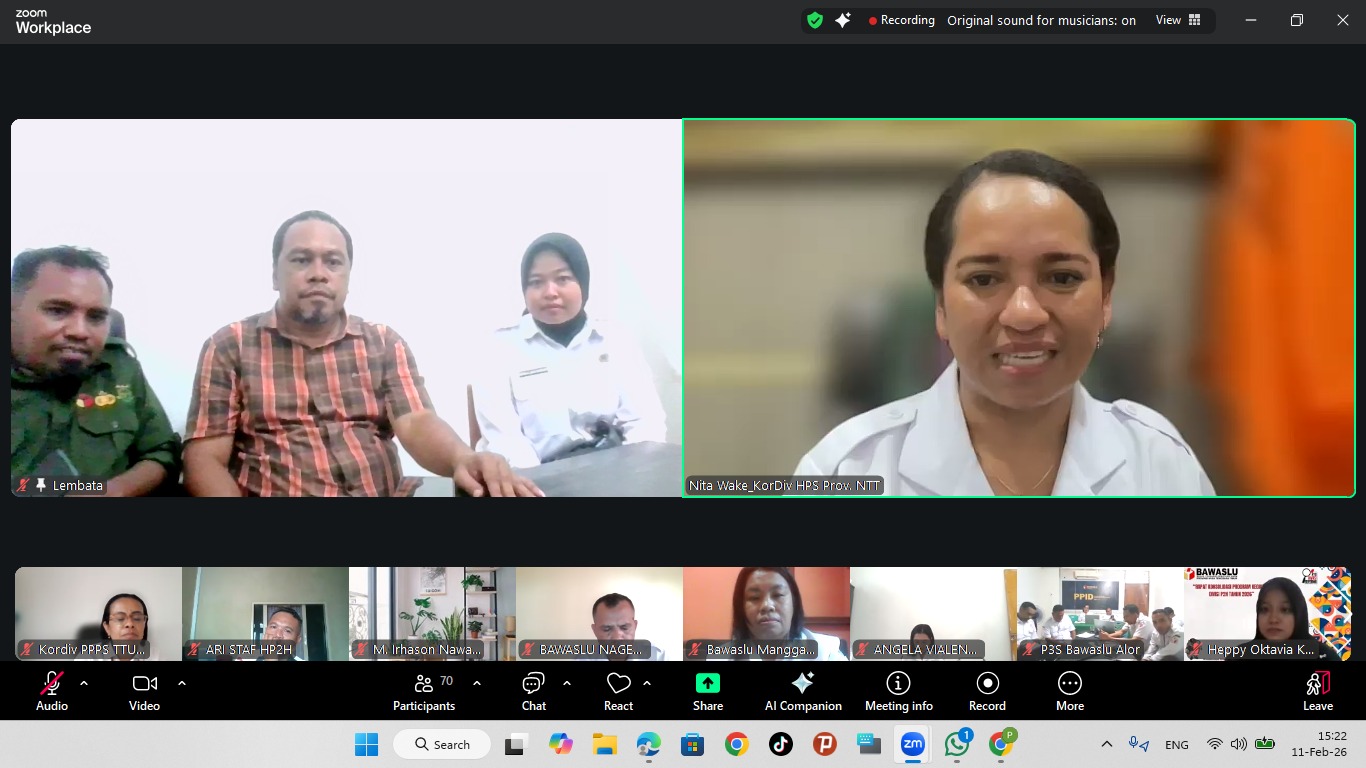The image size is (1366, 768).
Task: Expand the Audio settings chevron
Action: click(83, 684)
